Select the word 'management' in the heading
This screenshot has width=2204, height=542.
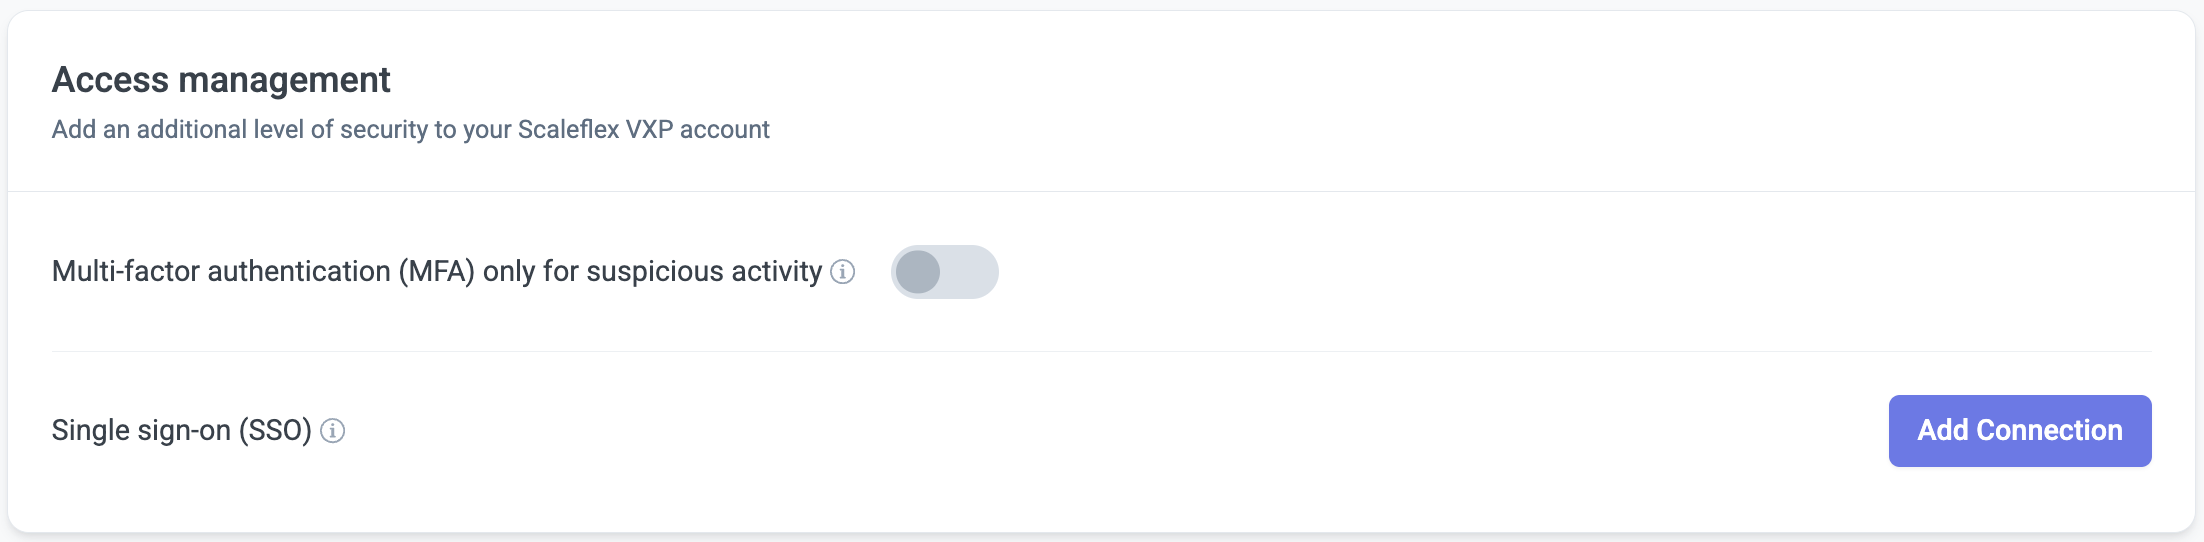[x=284, y=80]
